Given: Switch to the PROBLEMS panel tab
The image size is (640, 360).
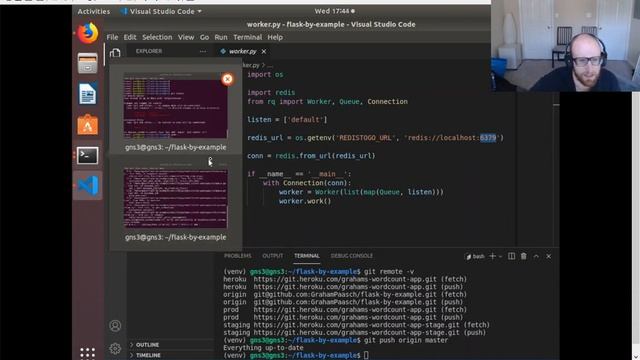Looking at the screenshot, I should [x=238, y=256].
